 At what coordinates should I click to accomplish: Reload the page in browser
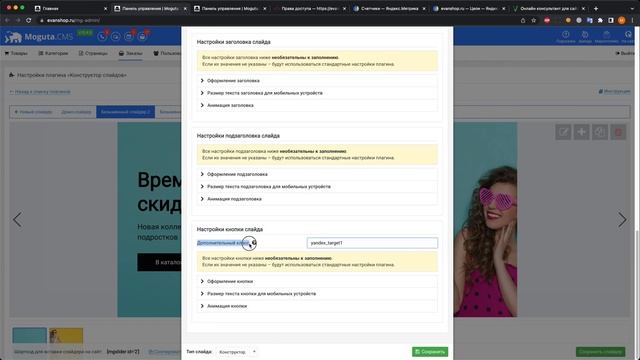click(x=29, y=20)
